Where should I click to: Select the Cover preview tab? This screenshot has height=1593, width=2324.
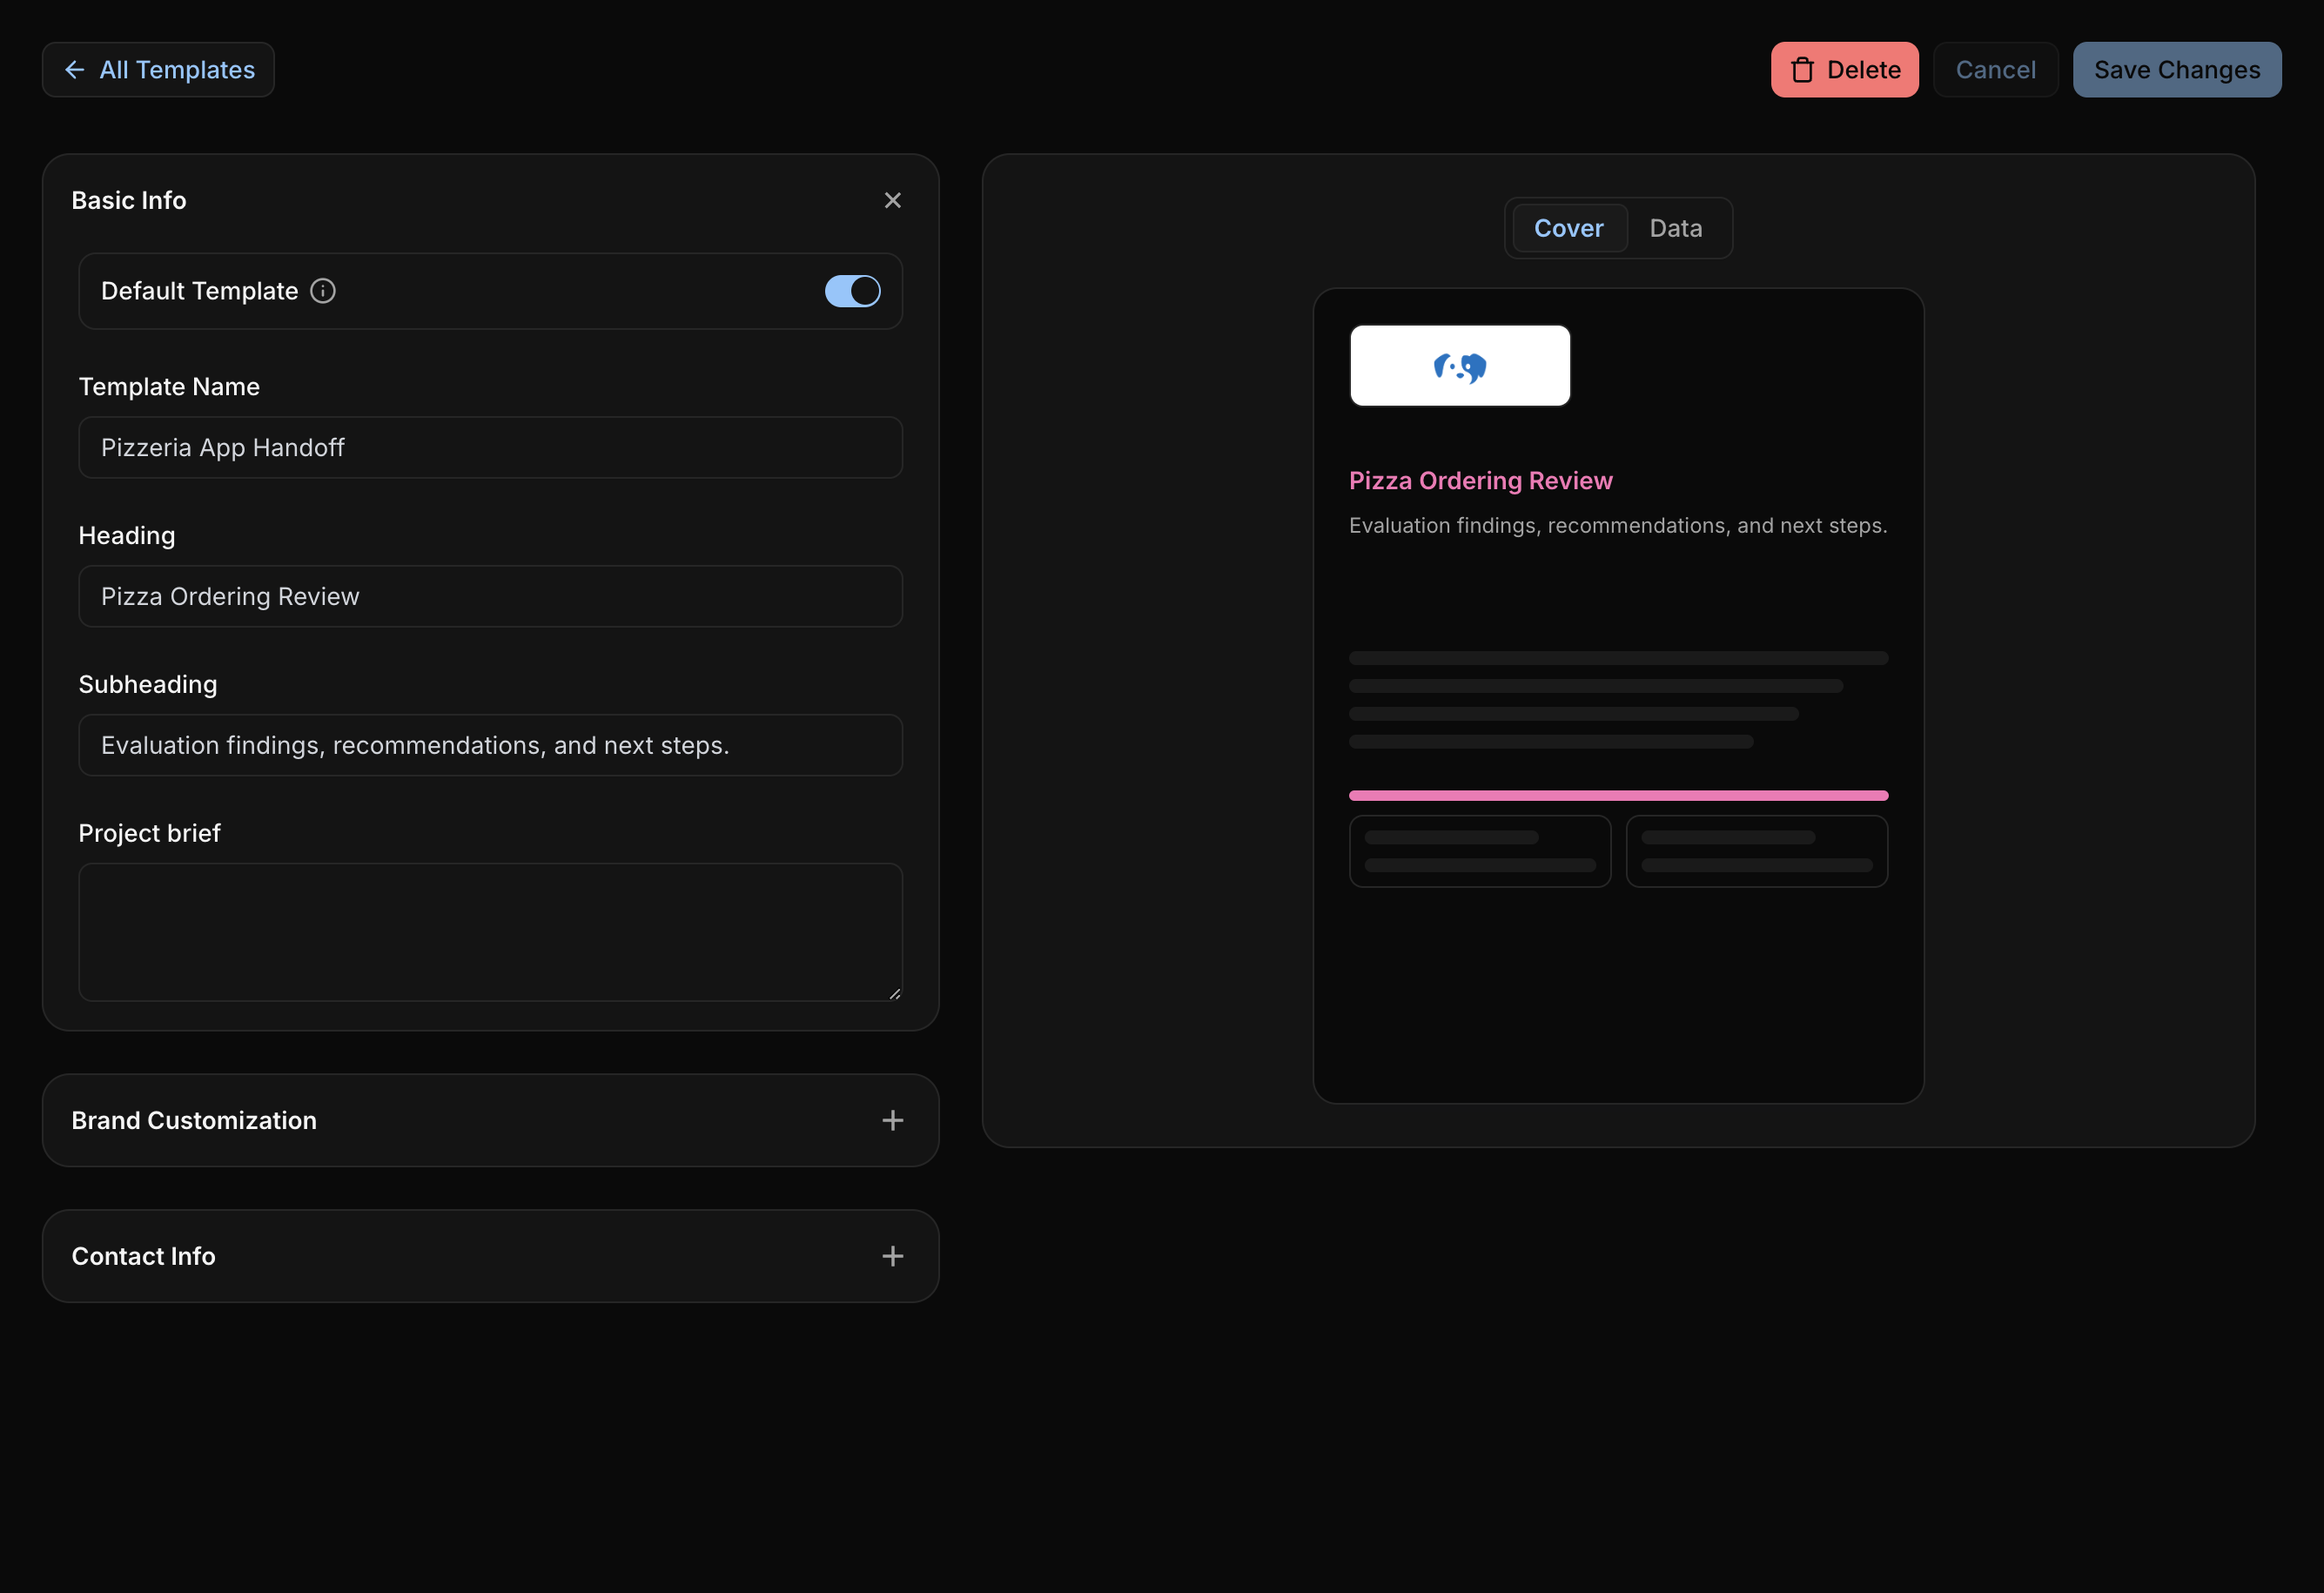click(x=1569, y=228)
